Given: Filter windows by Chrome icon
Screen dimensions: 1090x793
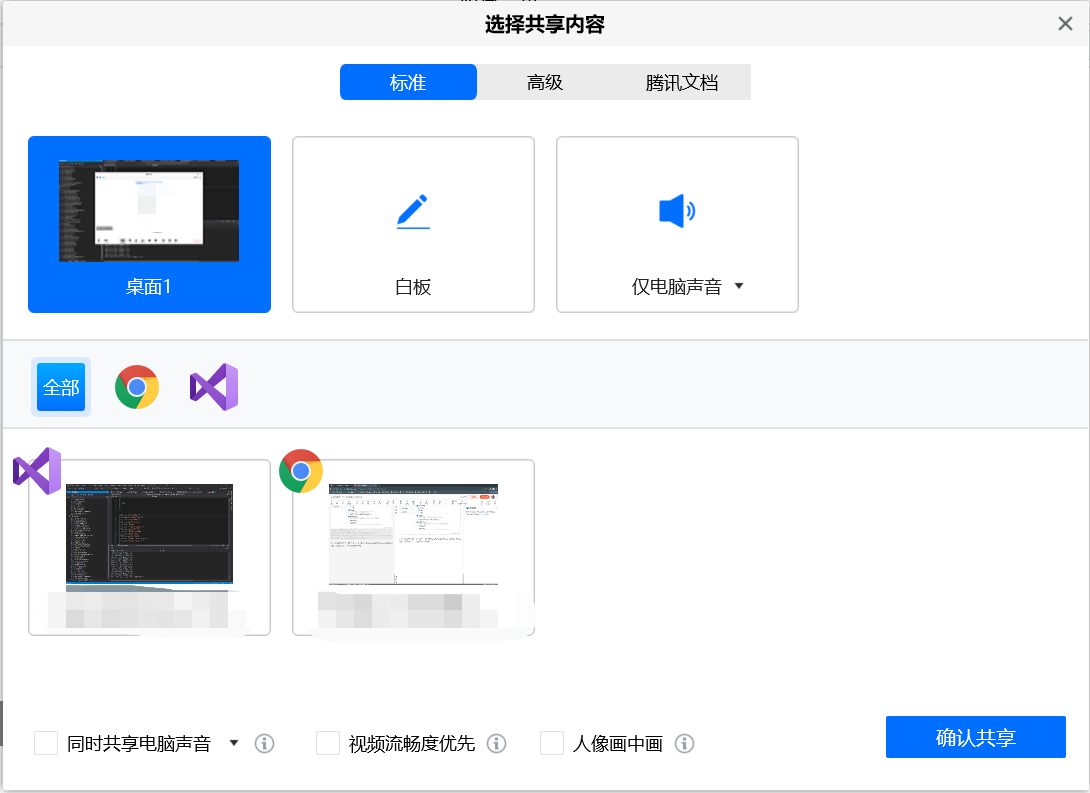Looking at the screenshot, I should pyautogui.click(x=137, y=387).
